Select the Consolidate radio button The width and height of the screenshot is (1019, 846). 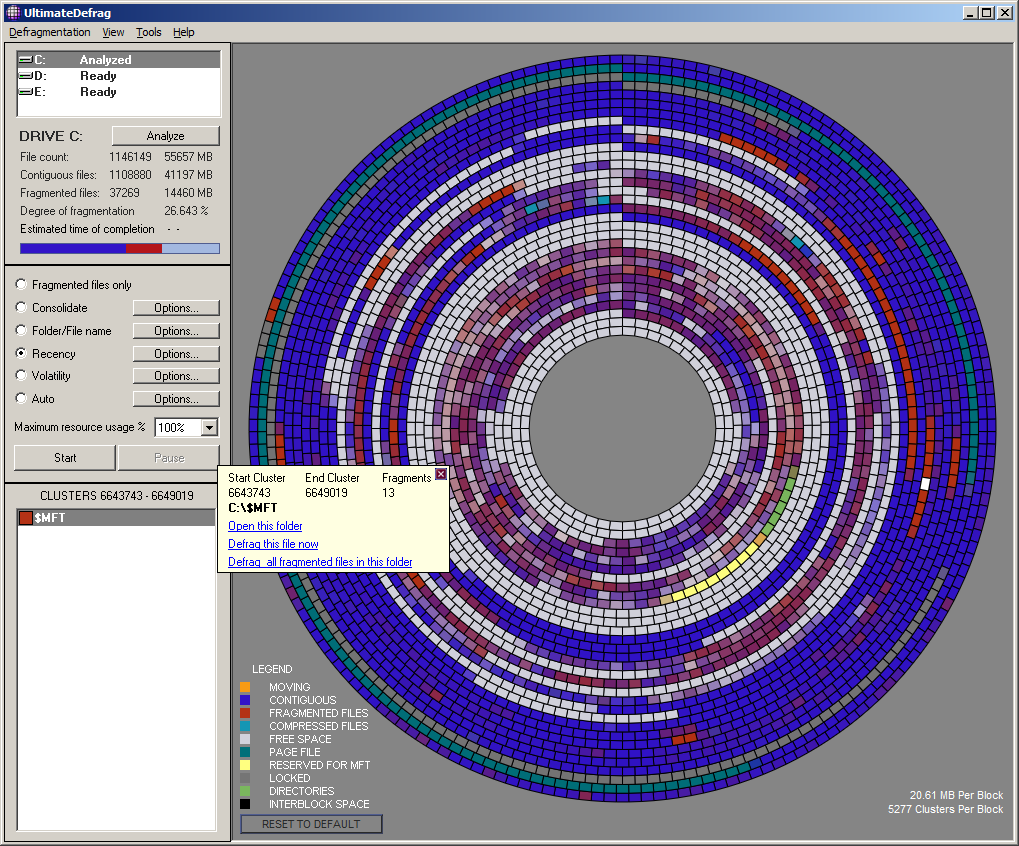point(21,307)
